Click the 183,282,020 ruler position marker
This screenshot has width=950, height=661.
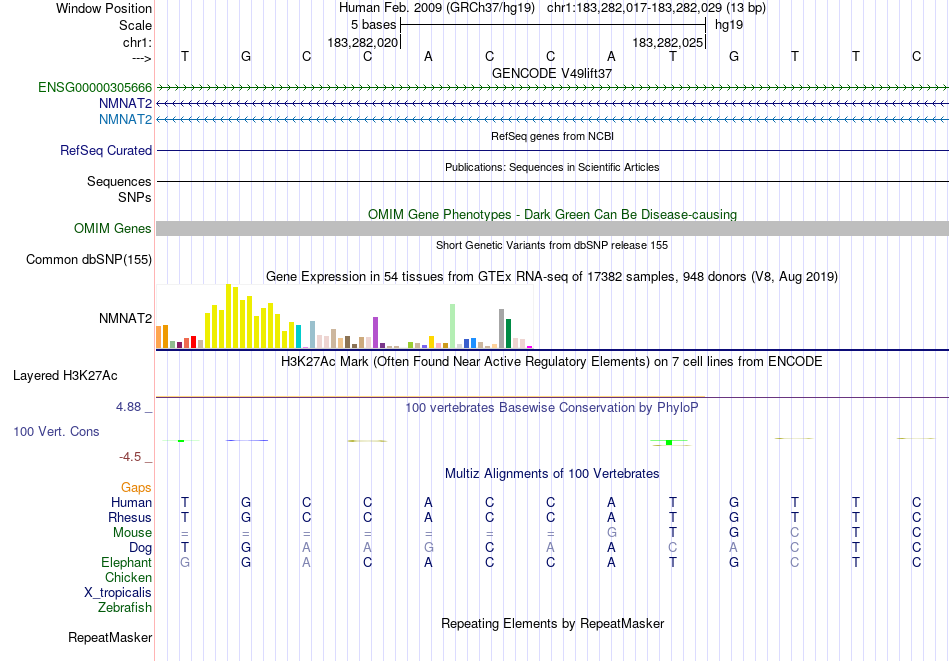(x=363, y=42)
